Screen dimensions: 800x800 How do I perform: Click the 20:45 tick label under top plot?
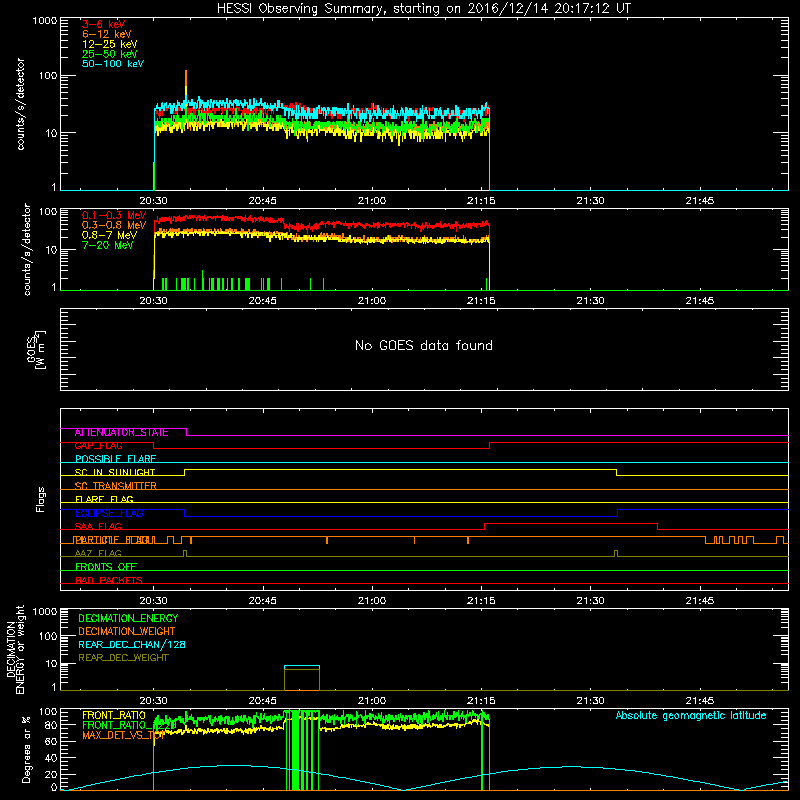pyautogui.click(x=262, y=201)
